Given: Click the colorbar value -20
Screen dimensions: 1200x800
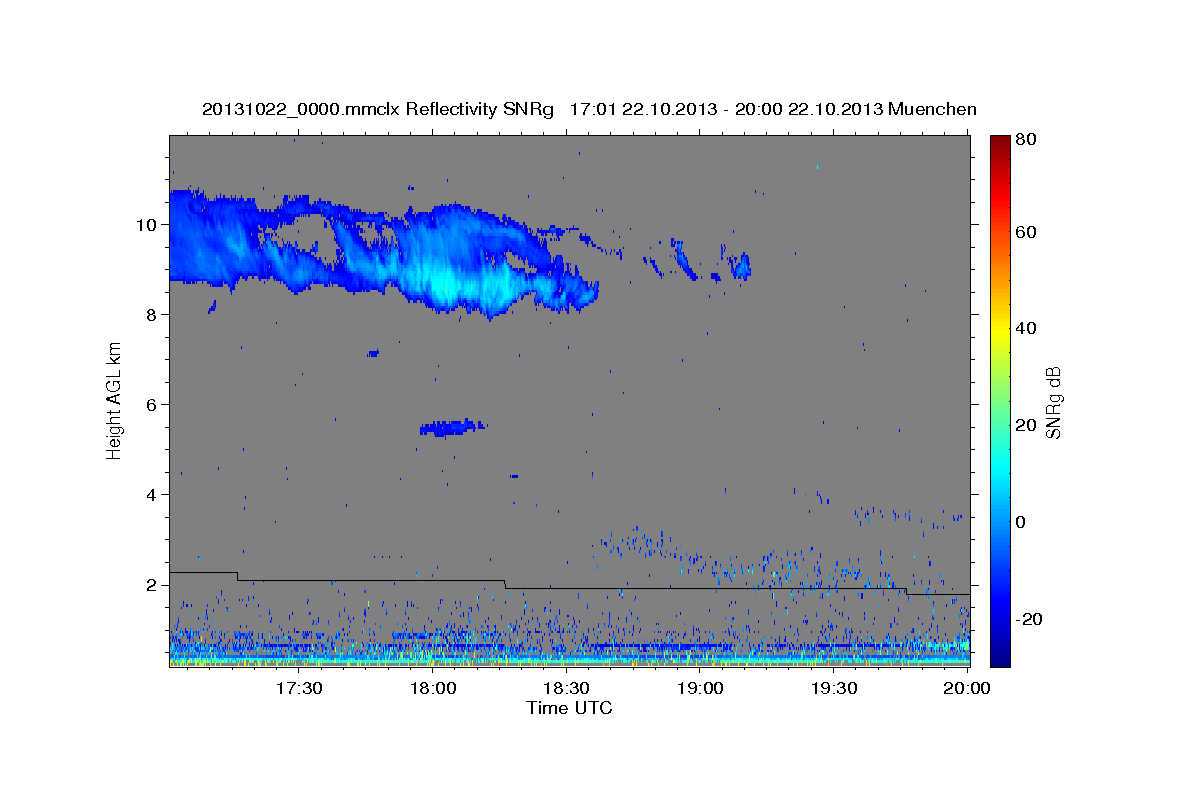Looking at the screenshot, I should pos(1027,619).
